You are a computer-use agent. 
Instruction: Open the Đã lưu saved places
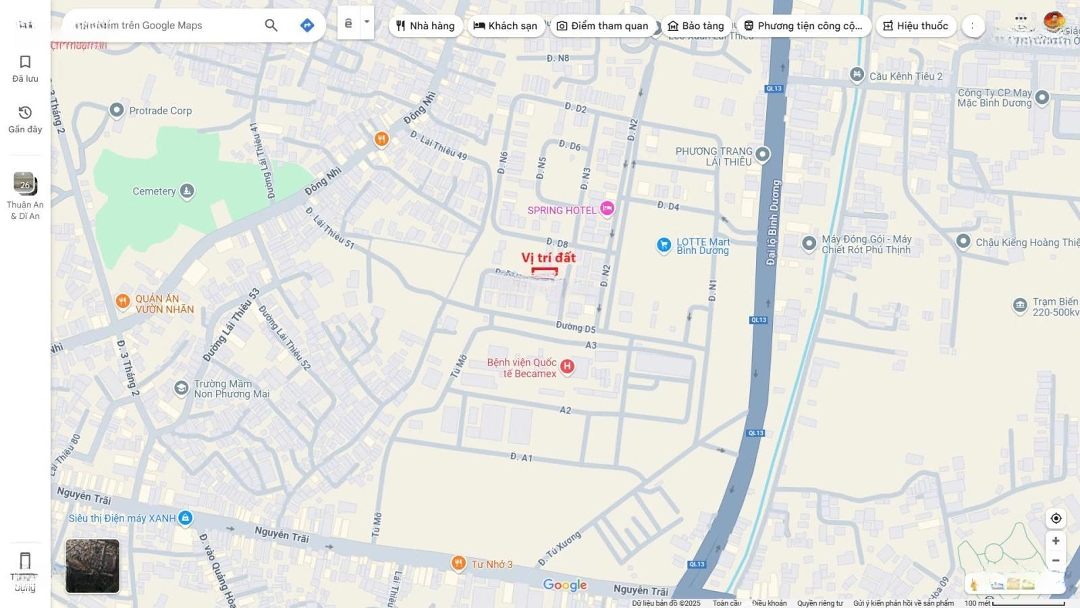[25, 68]
